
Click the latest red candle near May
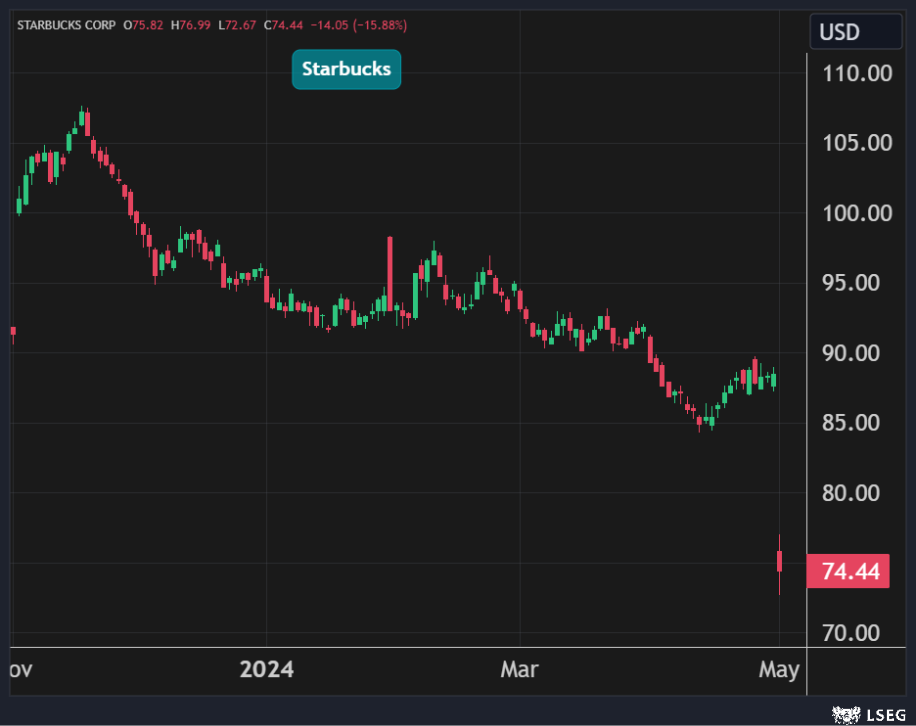pos(779,561)
